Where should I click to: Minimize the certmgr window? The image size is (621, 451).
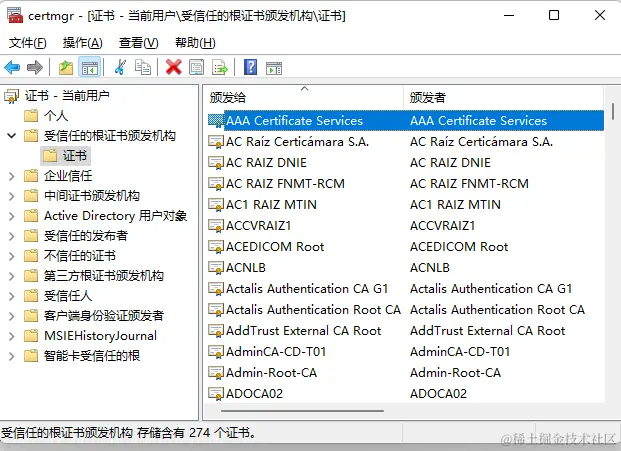tap(509, 15)
